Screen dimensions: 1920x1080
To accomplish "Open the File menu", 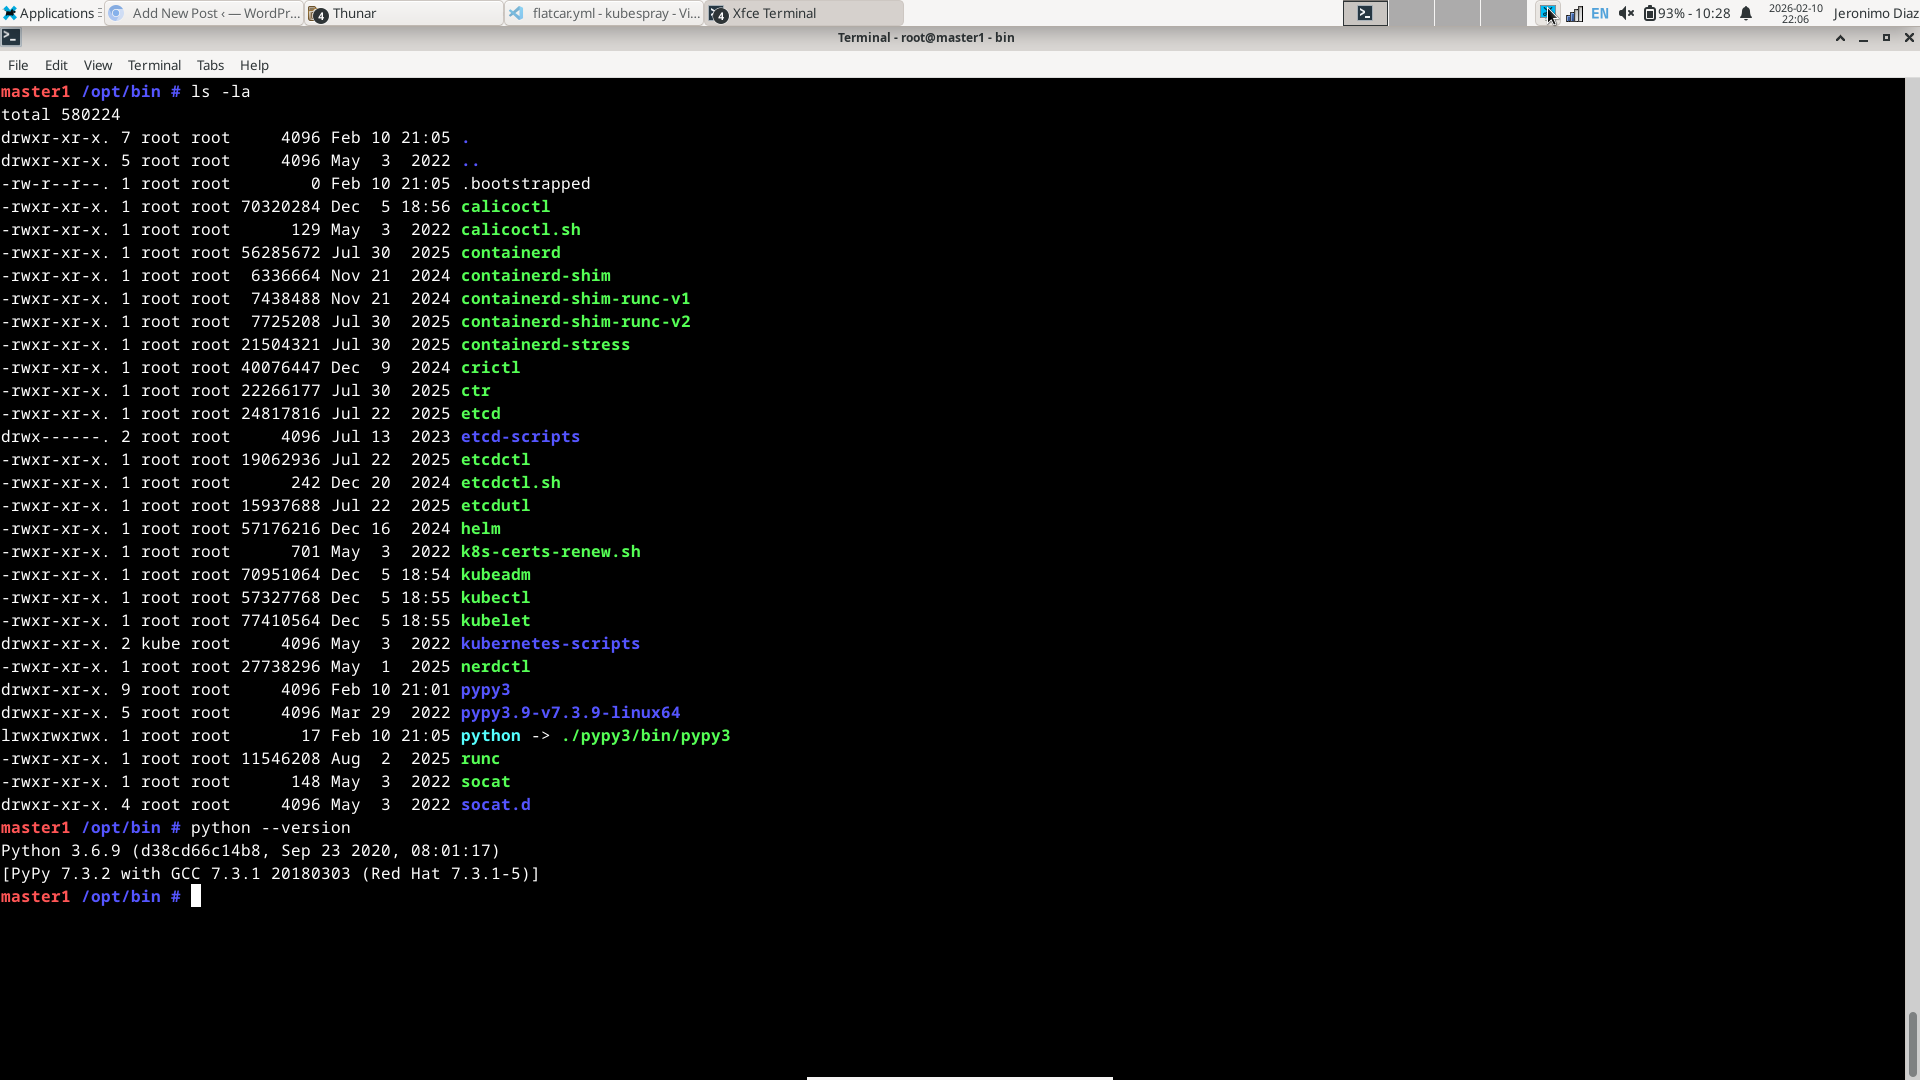I will coord(18,65).
